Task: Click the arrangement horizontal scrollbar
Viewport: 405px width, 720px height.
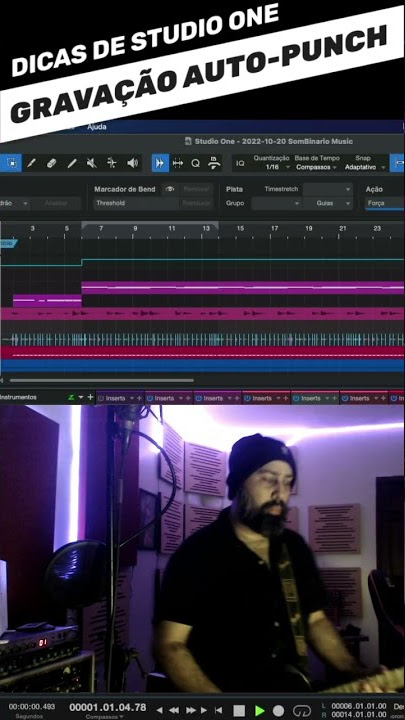Action: point(101,380)
